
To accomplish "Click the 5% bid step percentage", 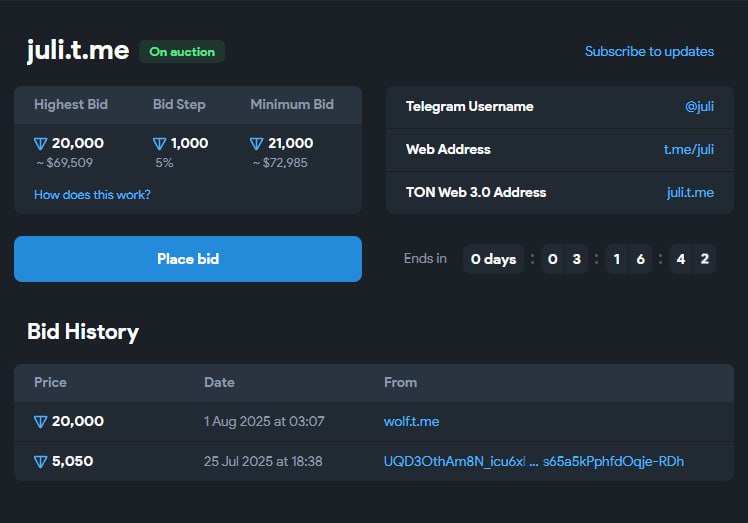I will click(164, 163).
